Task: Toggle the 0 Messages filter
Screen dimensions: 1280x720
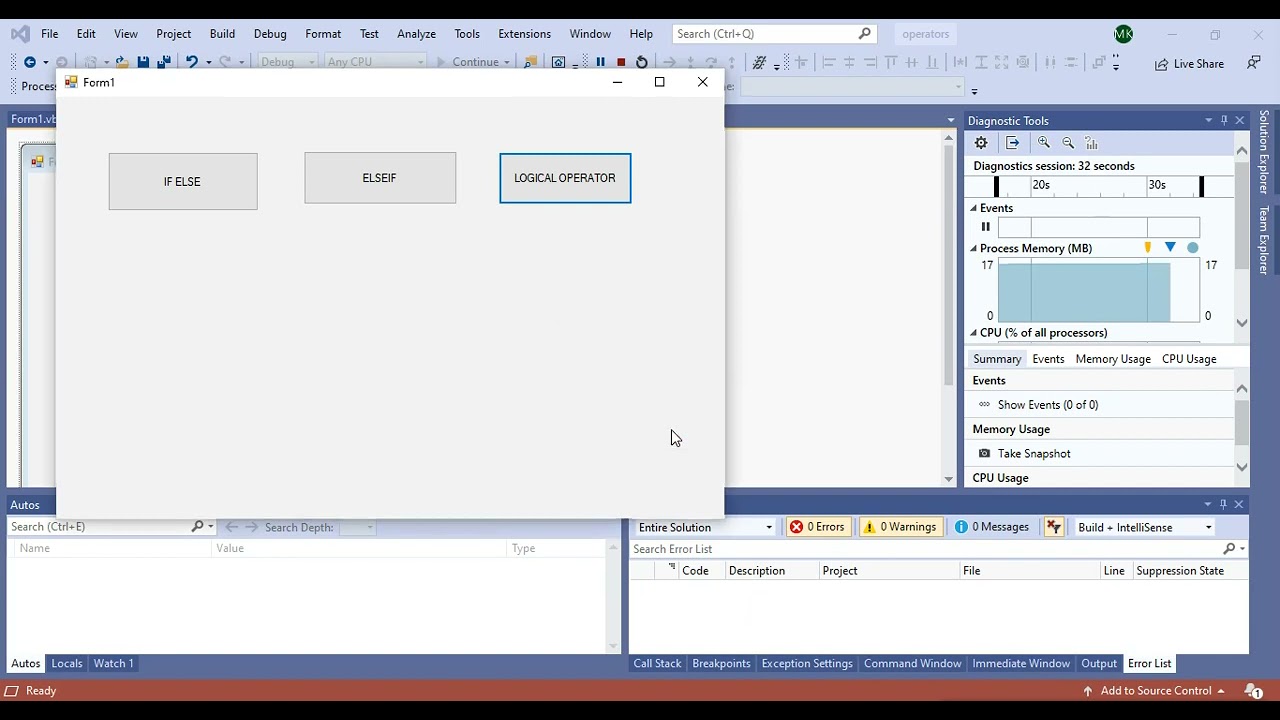Action: click(992, 527)
